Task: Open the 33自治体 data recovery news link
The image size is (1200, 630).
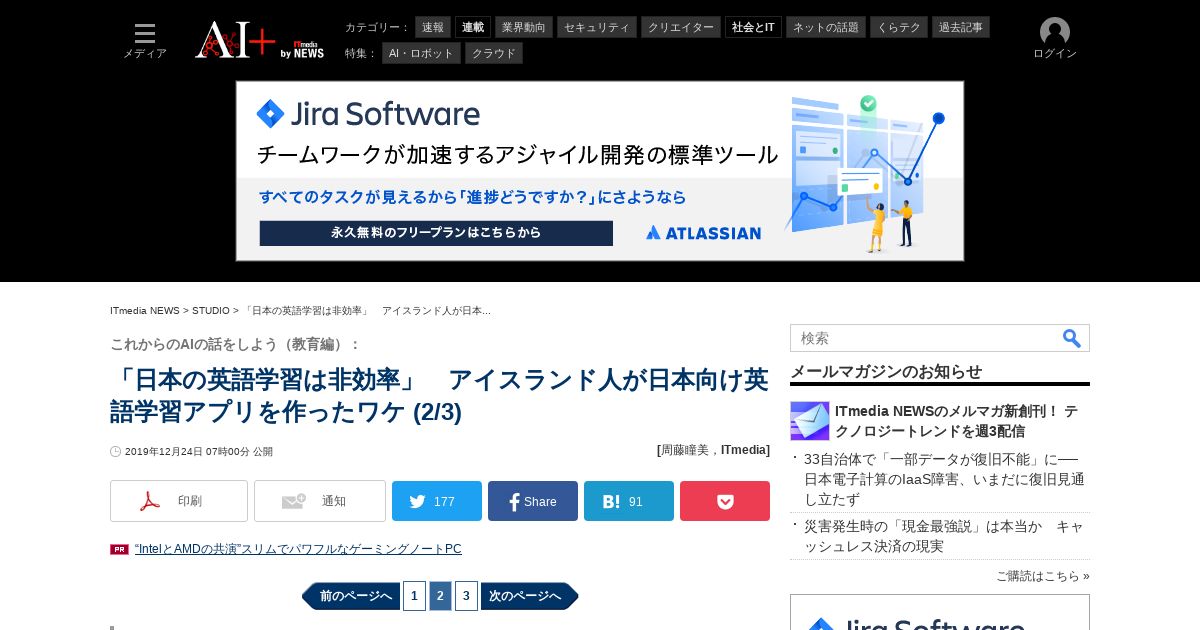Action: pos(944,479)
